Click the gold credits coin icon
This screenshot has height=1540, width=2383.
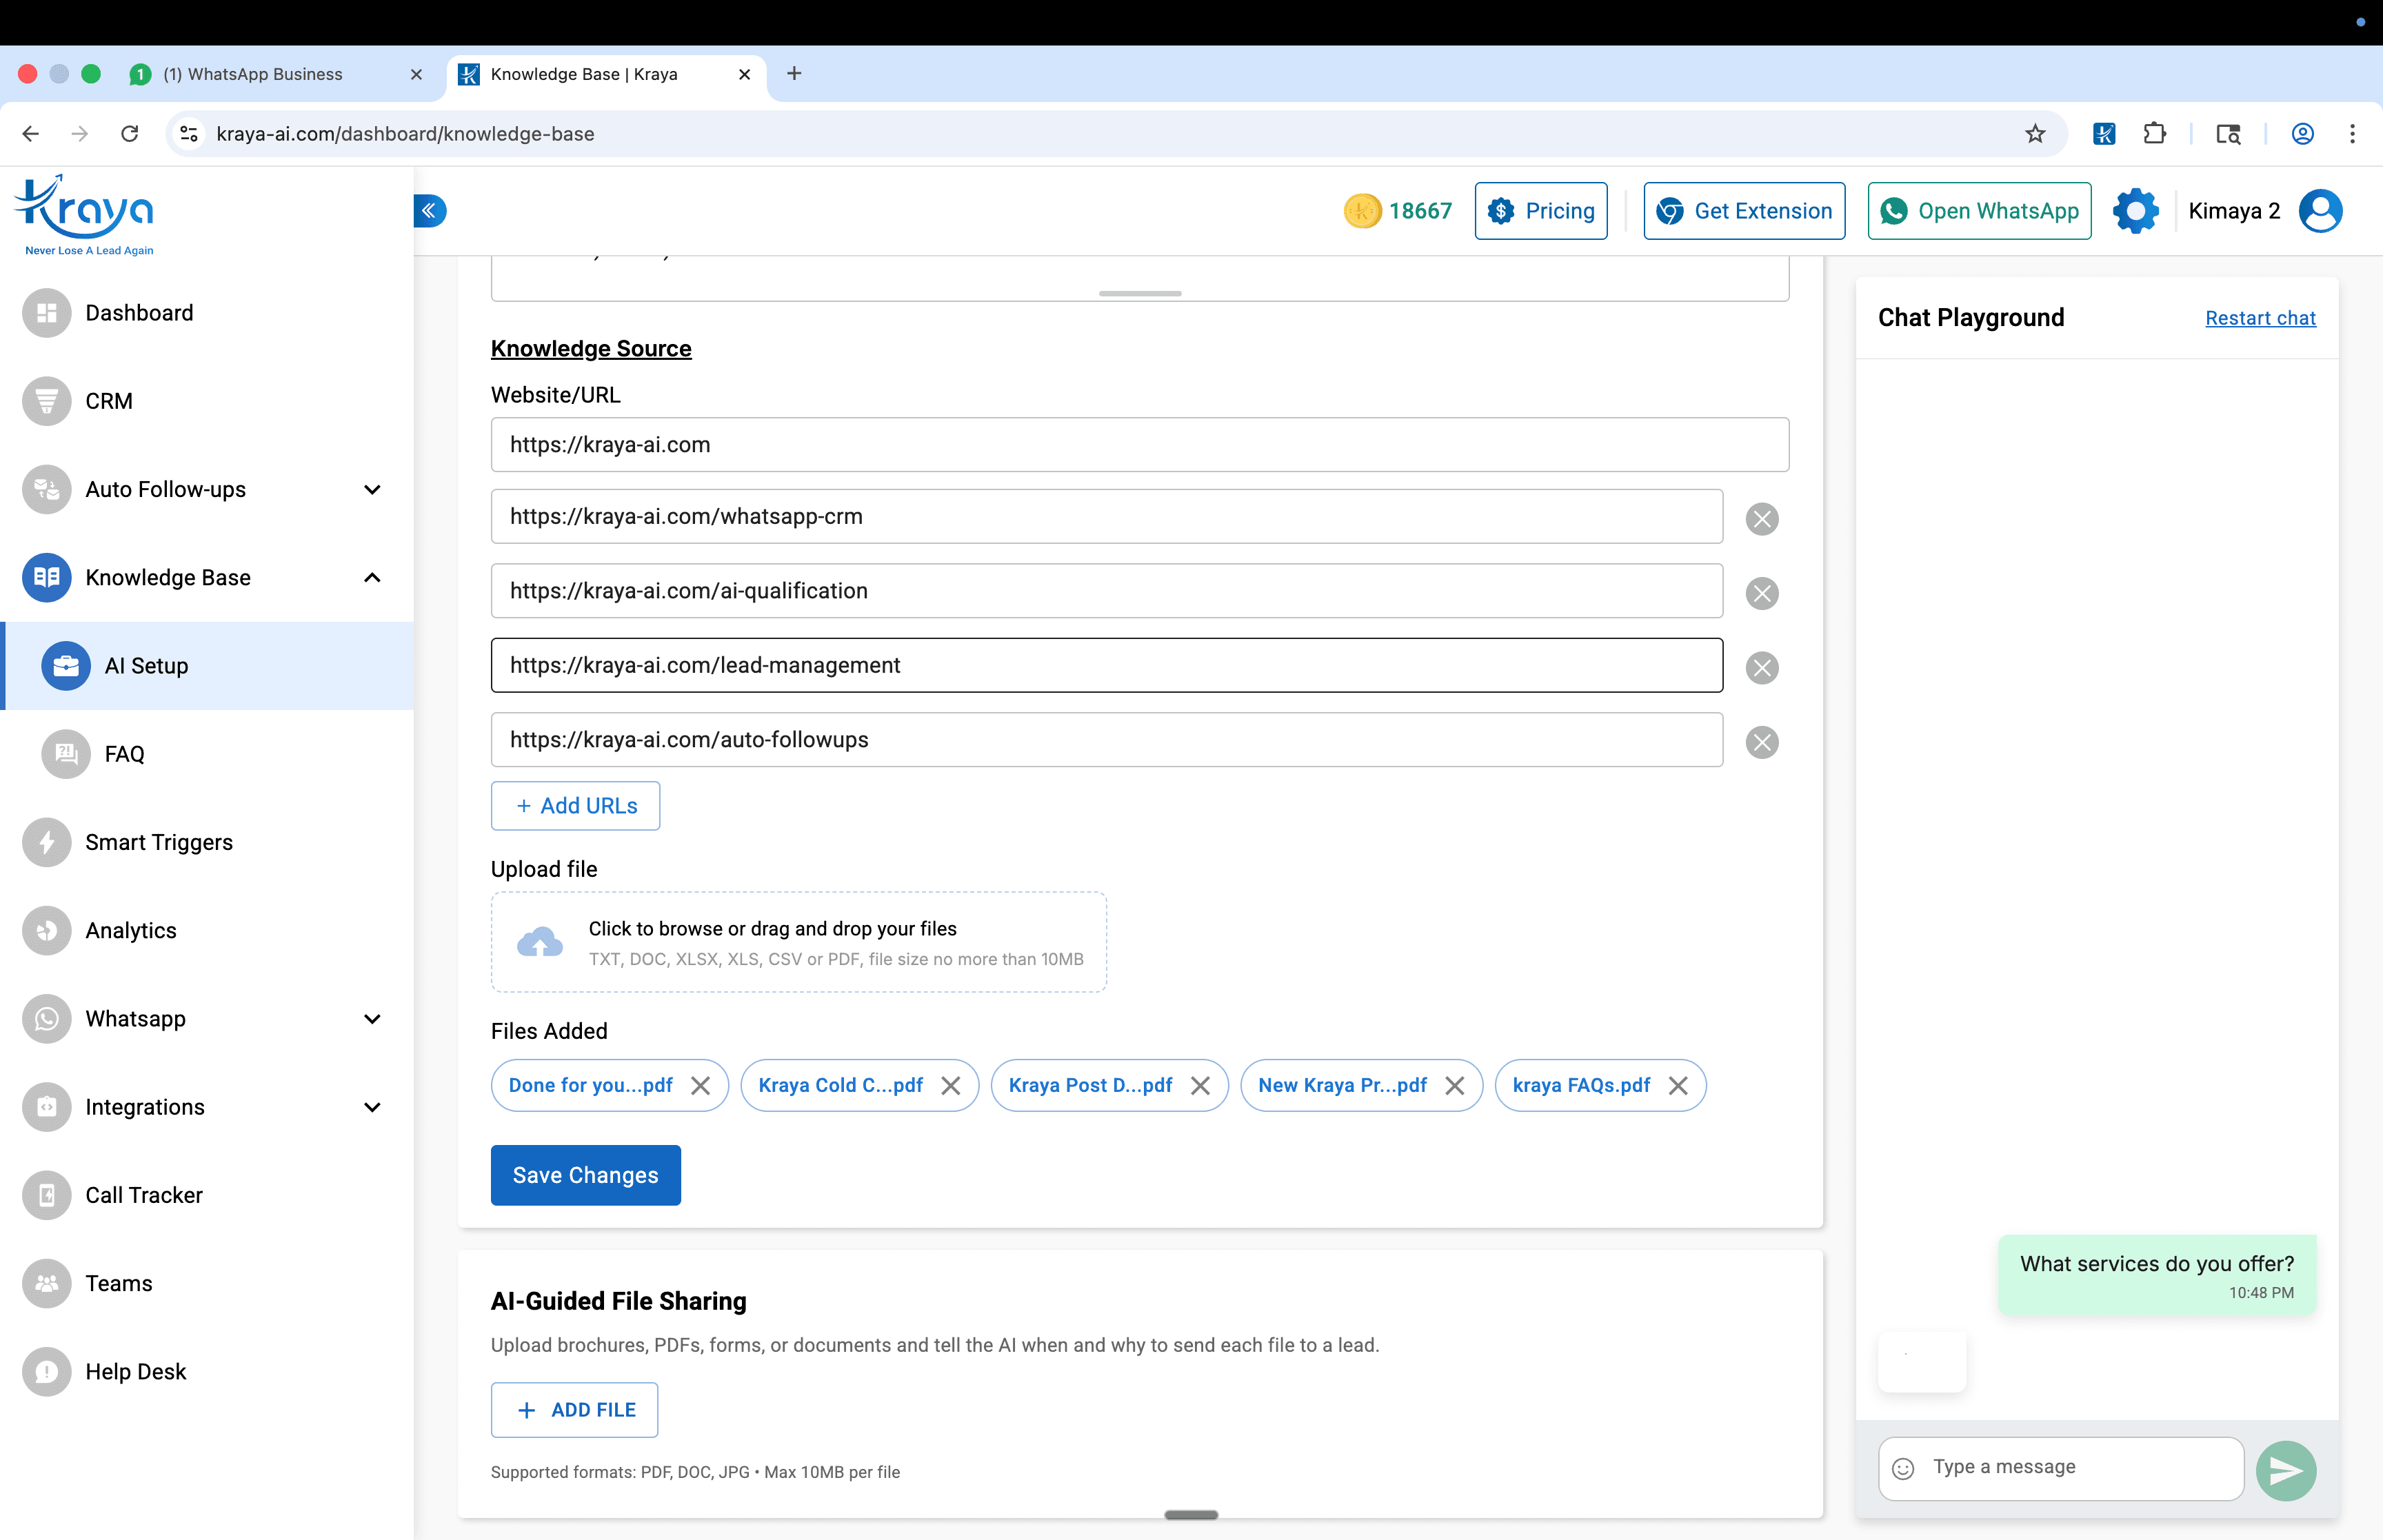point(1362,211)
